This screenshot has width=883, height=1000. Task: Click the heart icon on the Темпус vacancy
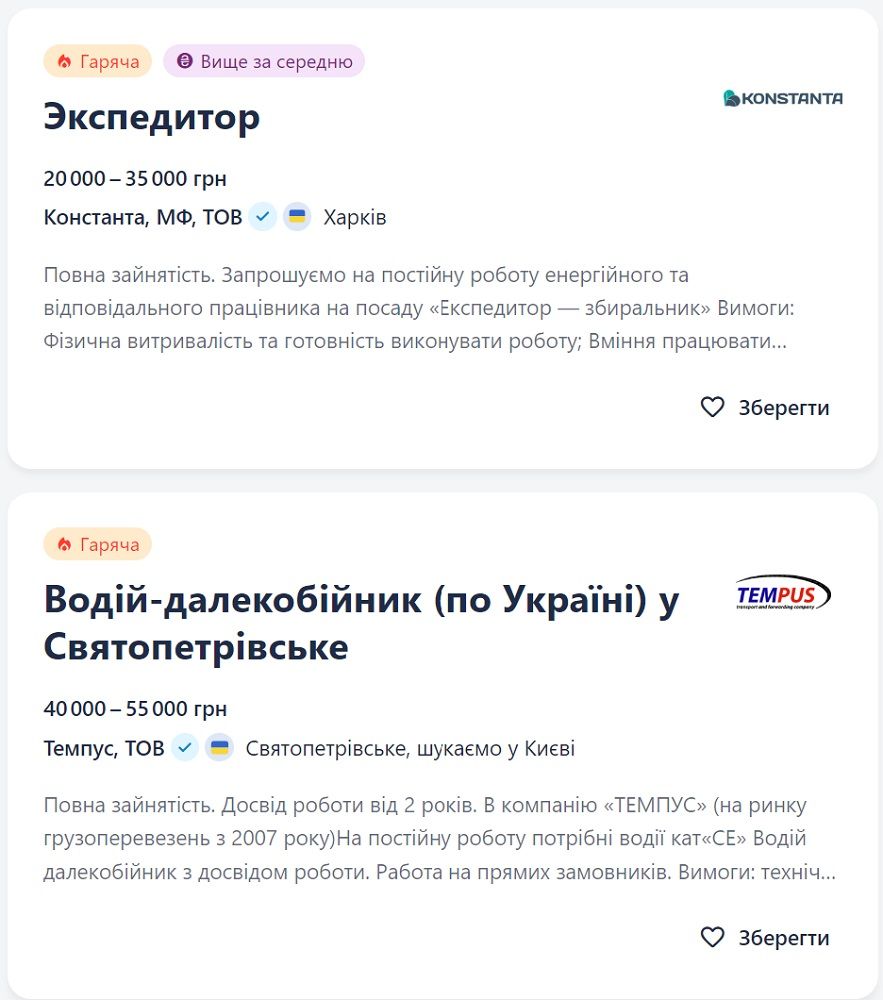(x=712, y=937)
